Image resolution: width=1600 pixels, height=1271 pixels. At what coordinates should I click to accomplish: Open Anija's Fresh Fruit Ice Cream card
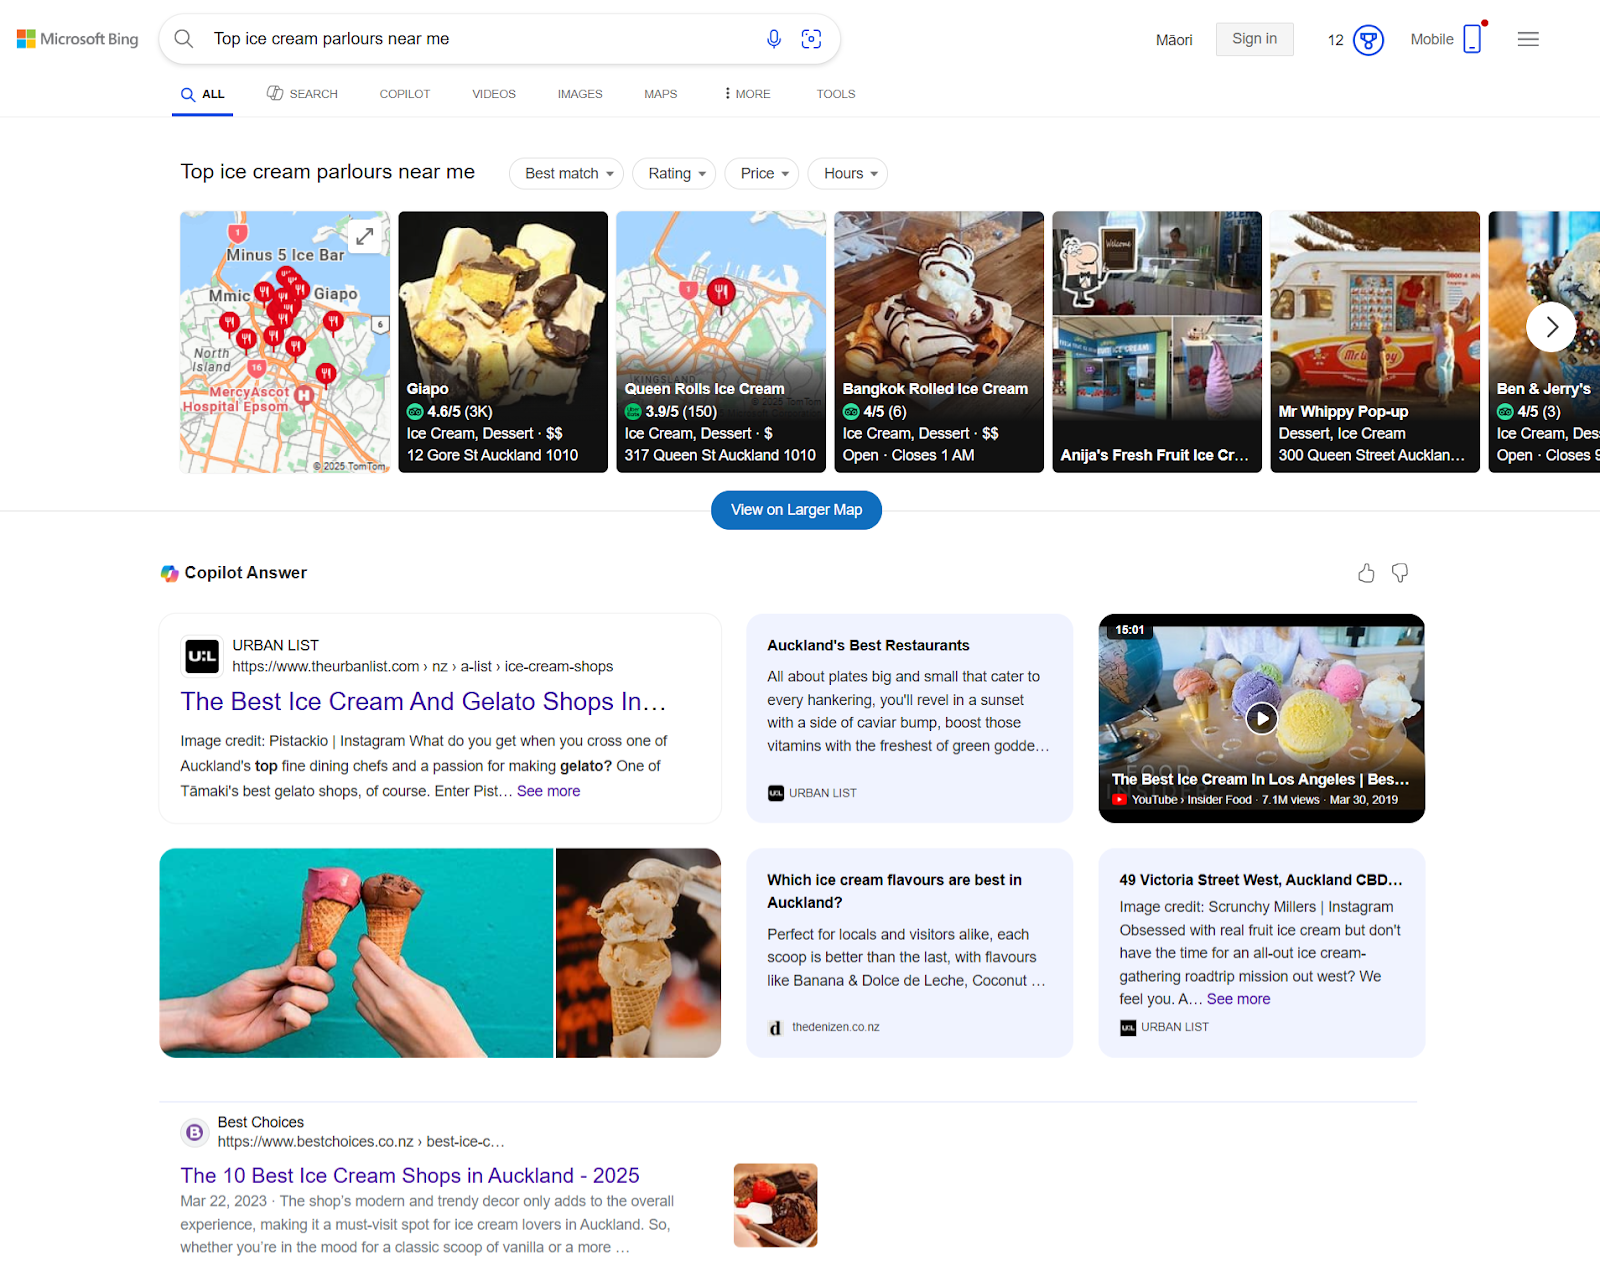[1157, 342]
